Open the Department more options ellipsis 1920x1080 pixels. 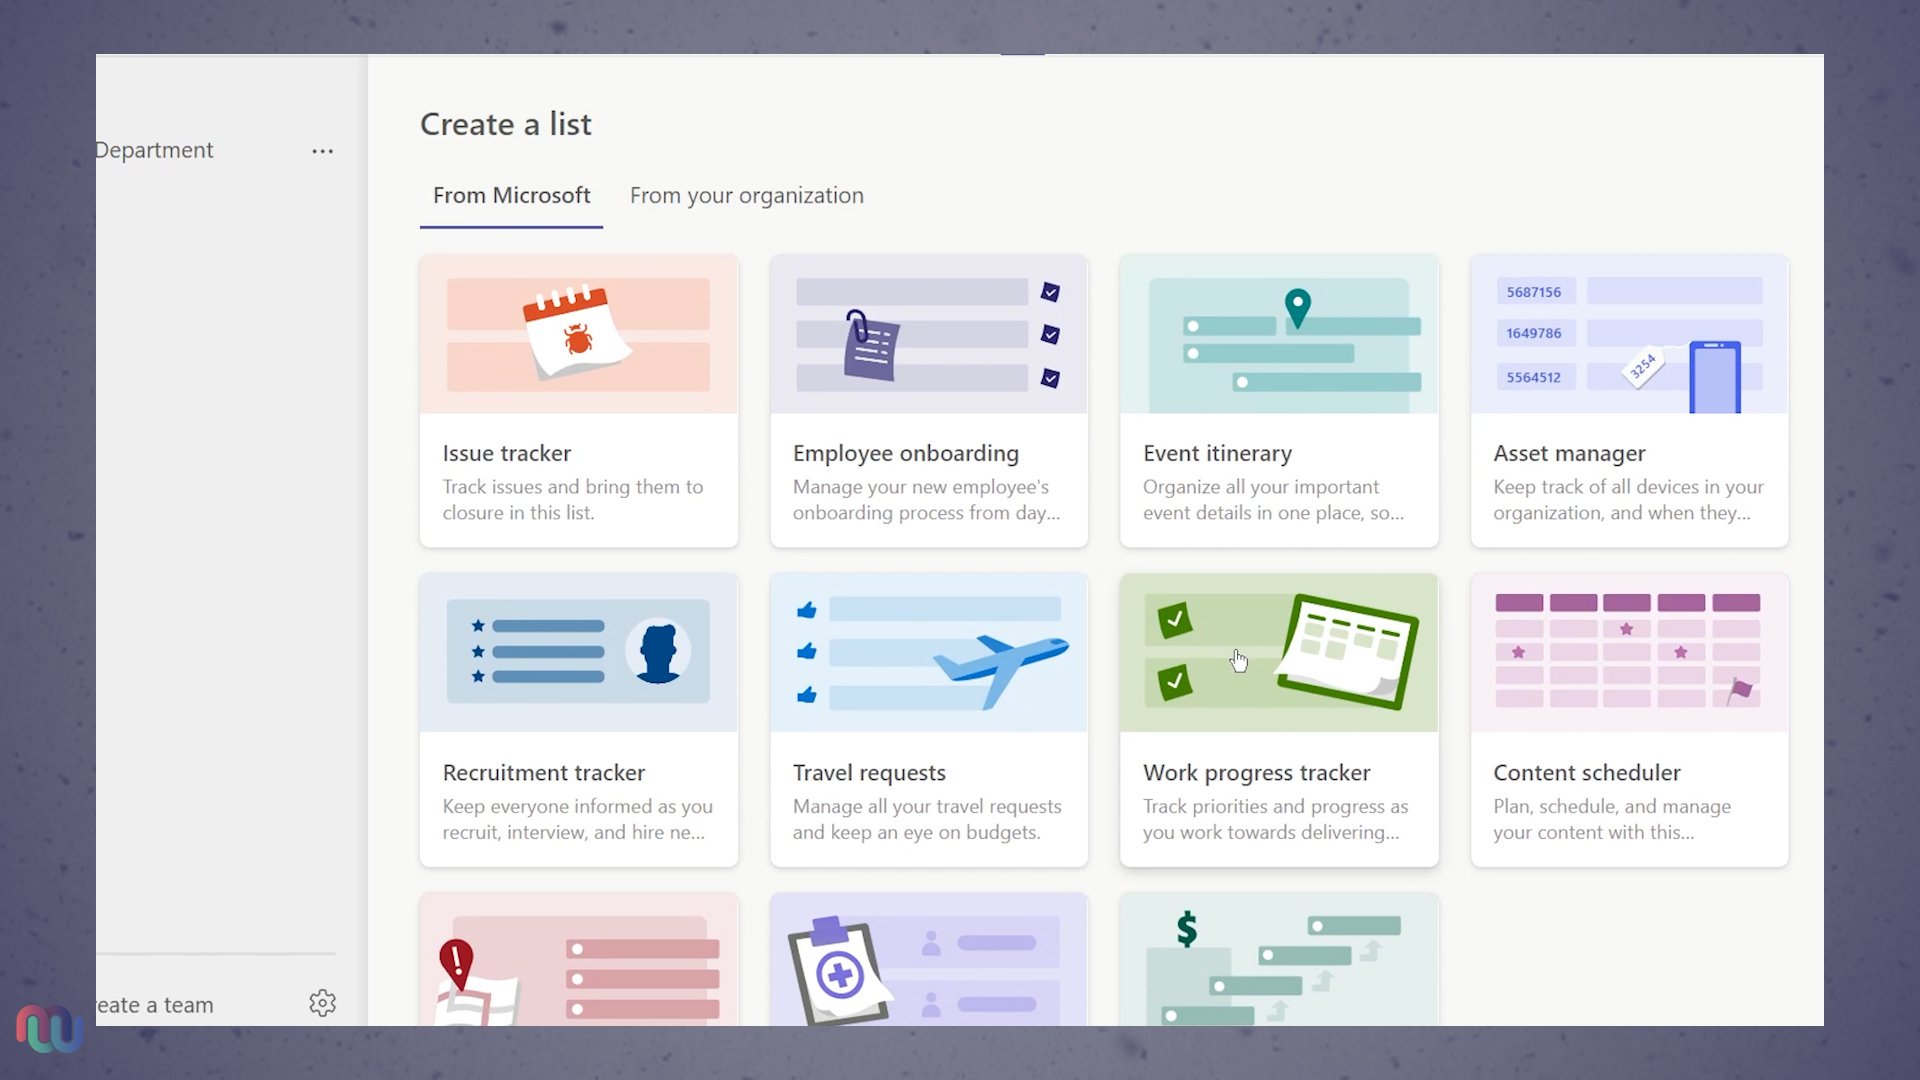point(322,151)
